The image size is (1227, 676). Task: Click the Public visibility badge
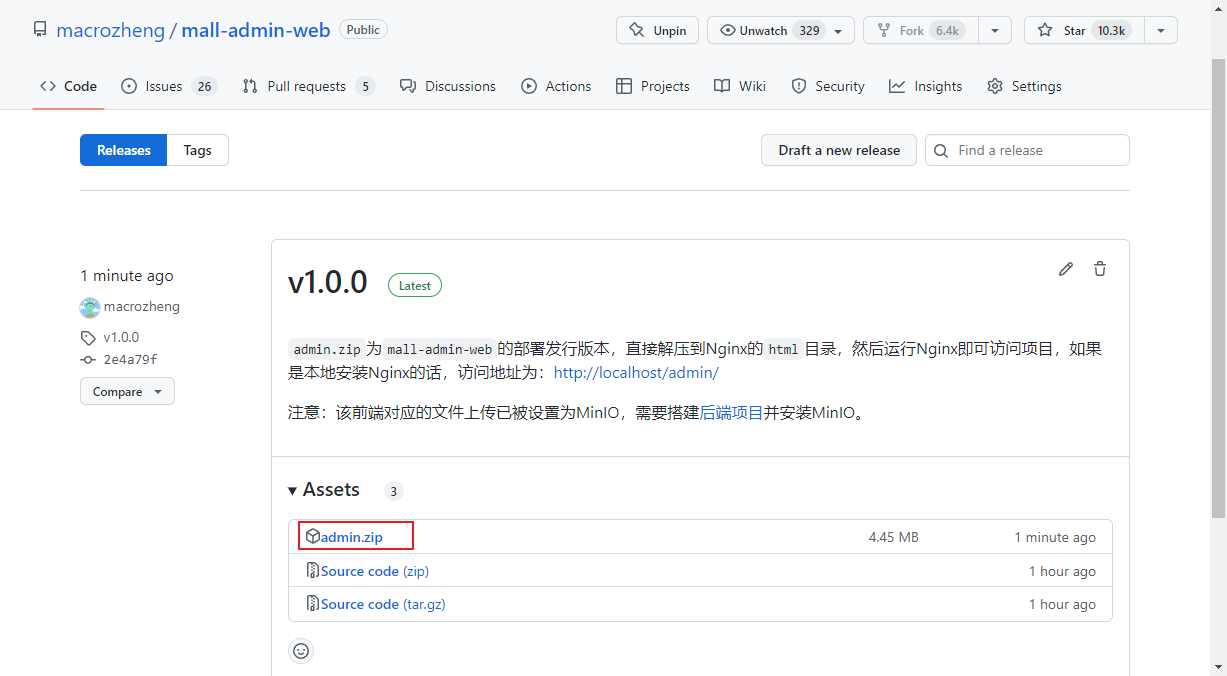(x=363, y=30)
